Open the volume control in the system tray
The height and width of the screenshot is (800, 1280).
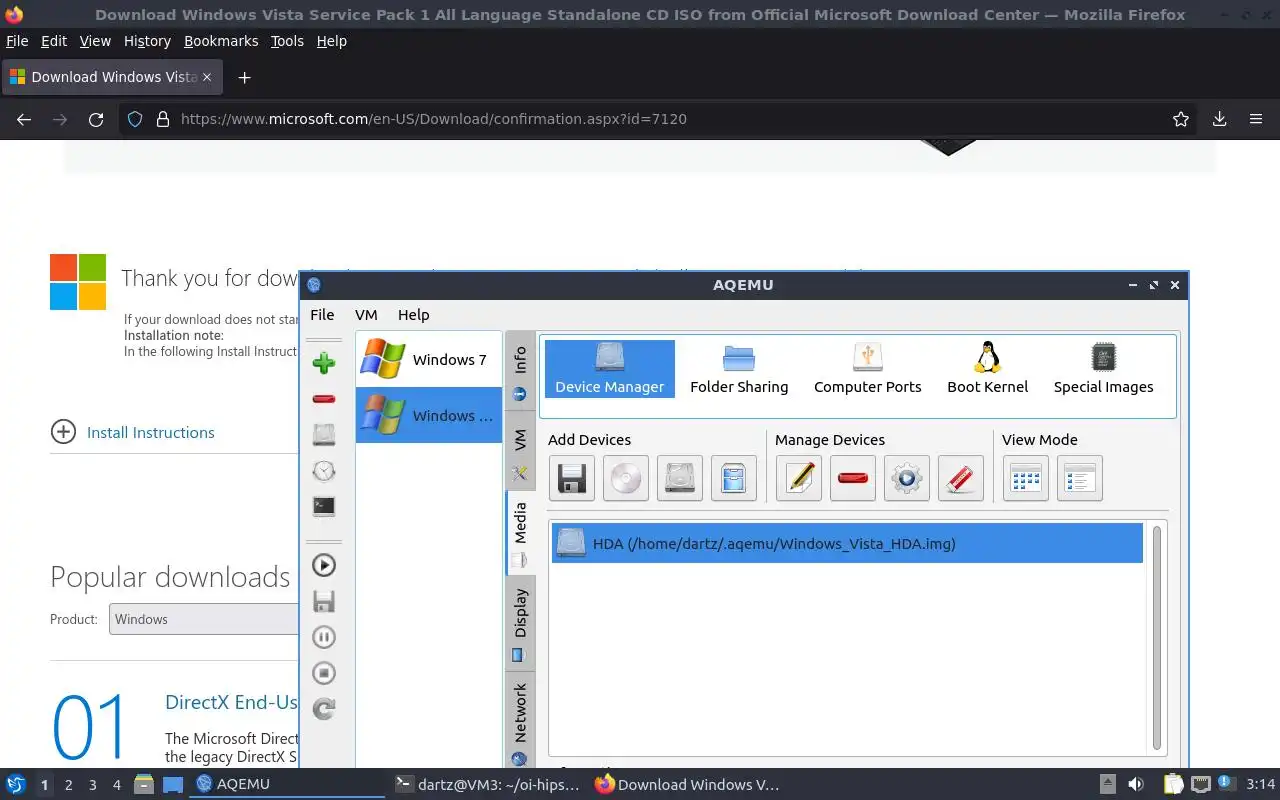1136,784
